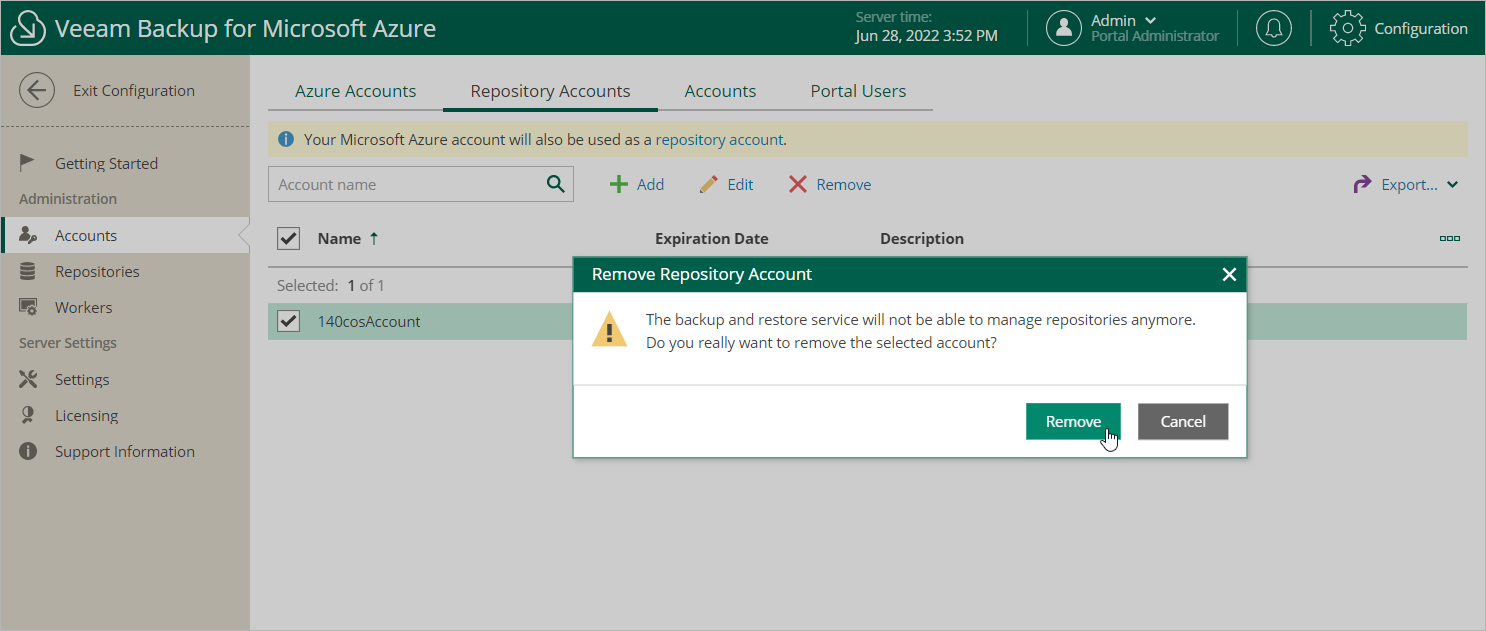Click the red X Remove icon

click(x=797, y=184)
